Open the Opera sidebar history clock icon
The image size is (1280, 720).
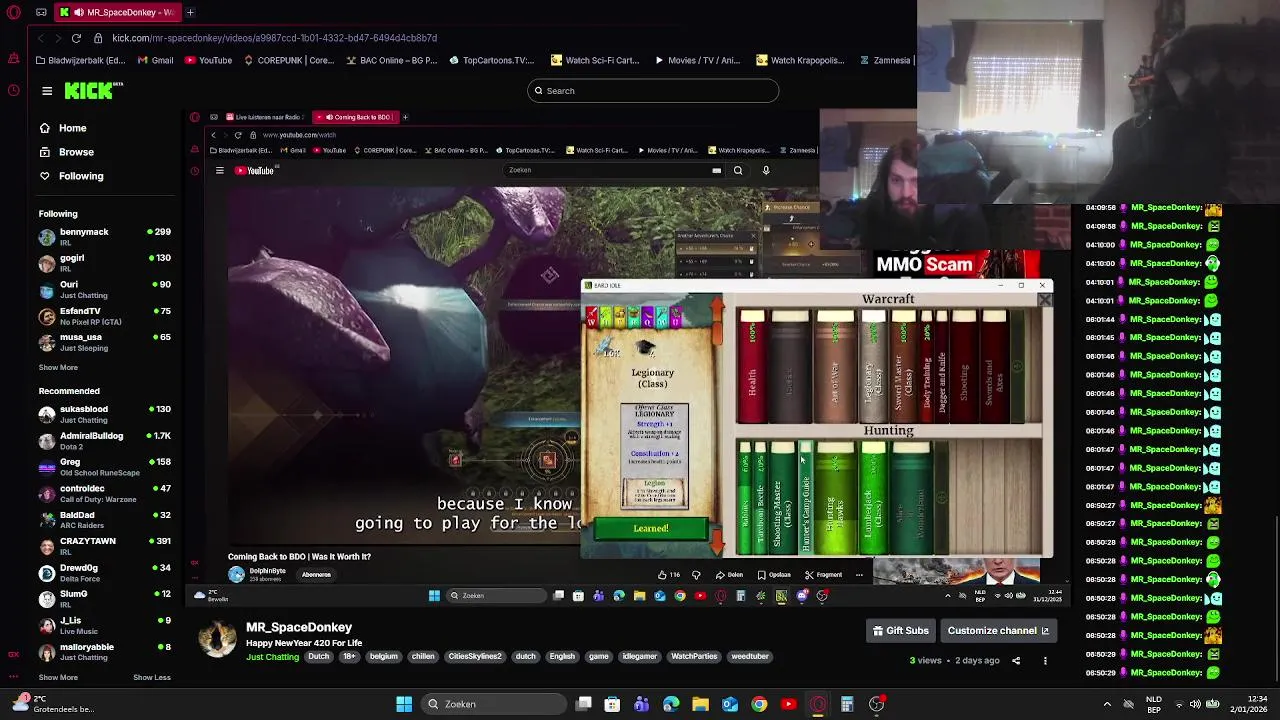coord(14,91)
